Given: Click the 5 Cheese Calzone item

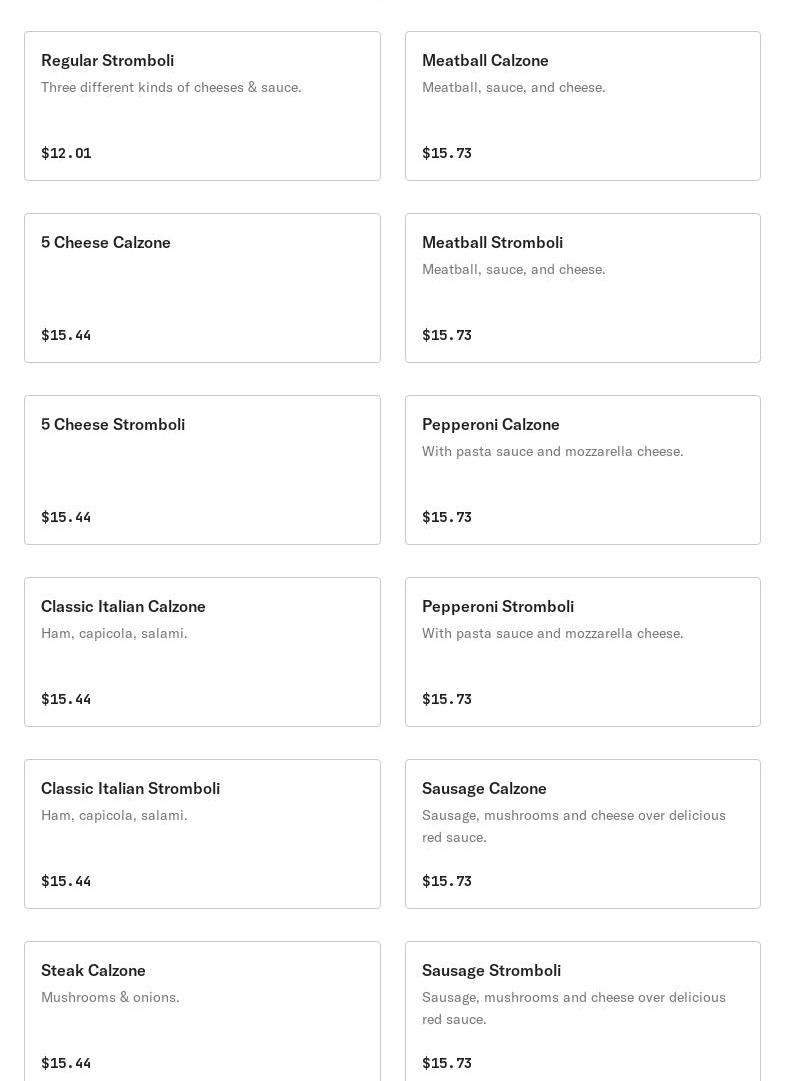Looking at the screenshot, I should (x=202, y=288).
